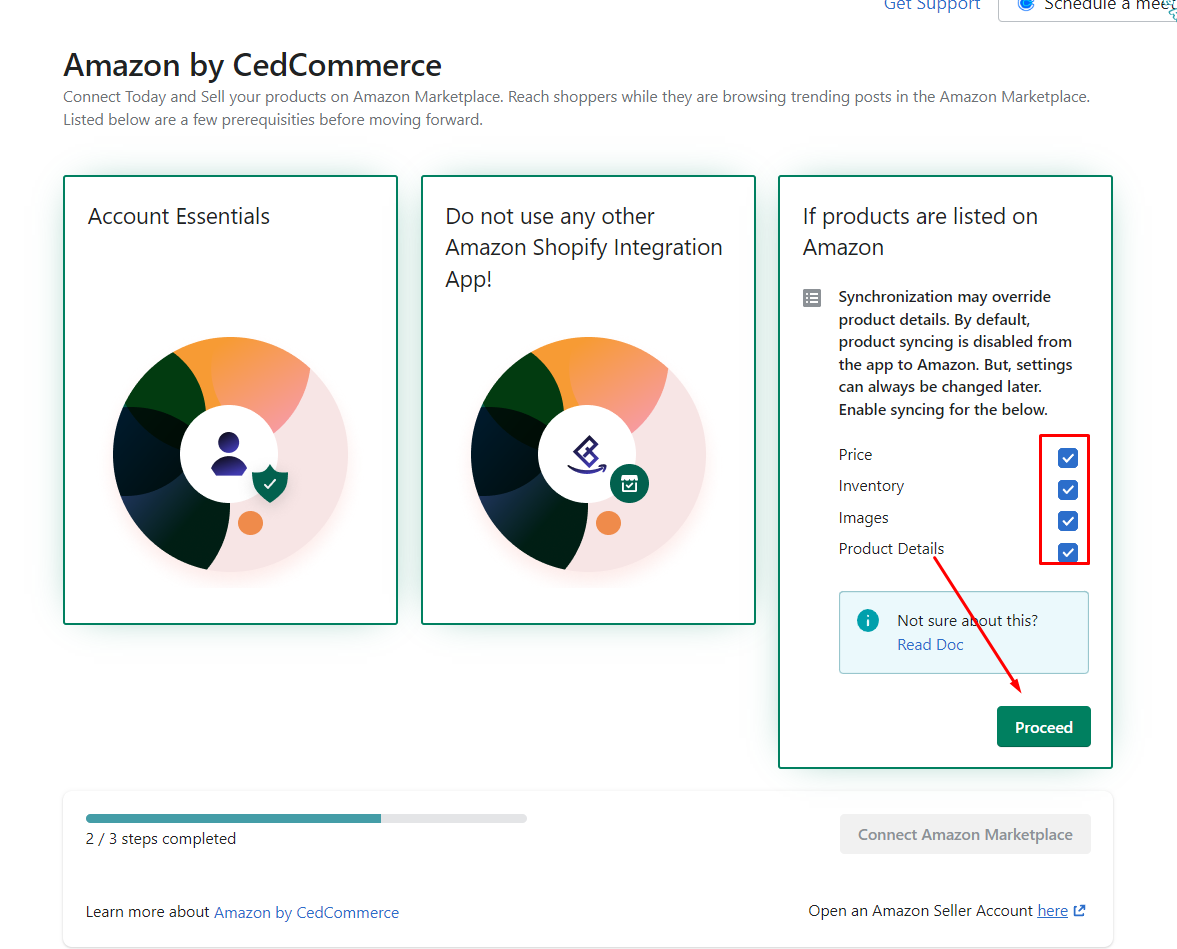Image resolution: width=1177 pixels, height=949 pixels.
Task: Click the user profile icon in Account Essentials
Action: point(229,453)
